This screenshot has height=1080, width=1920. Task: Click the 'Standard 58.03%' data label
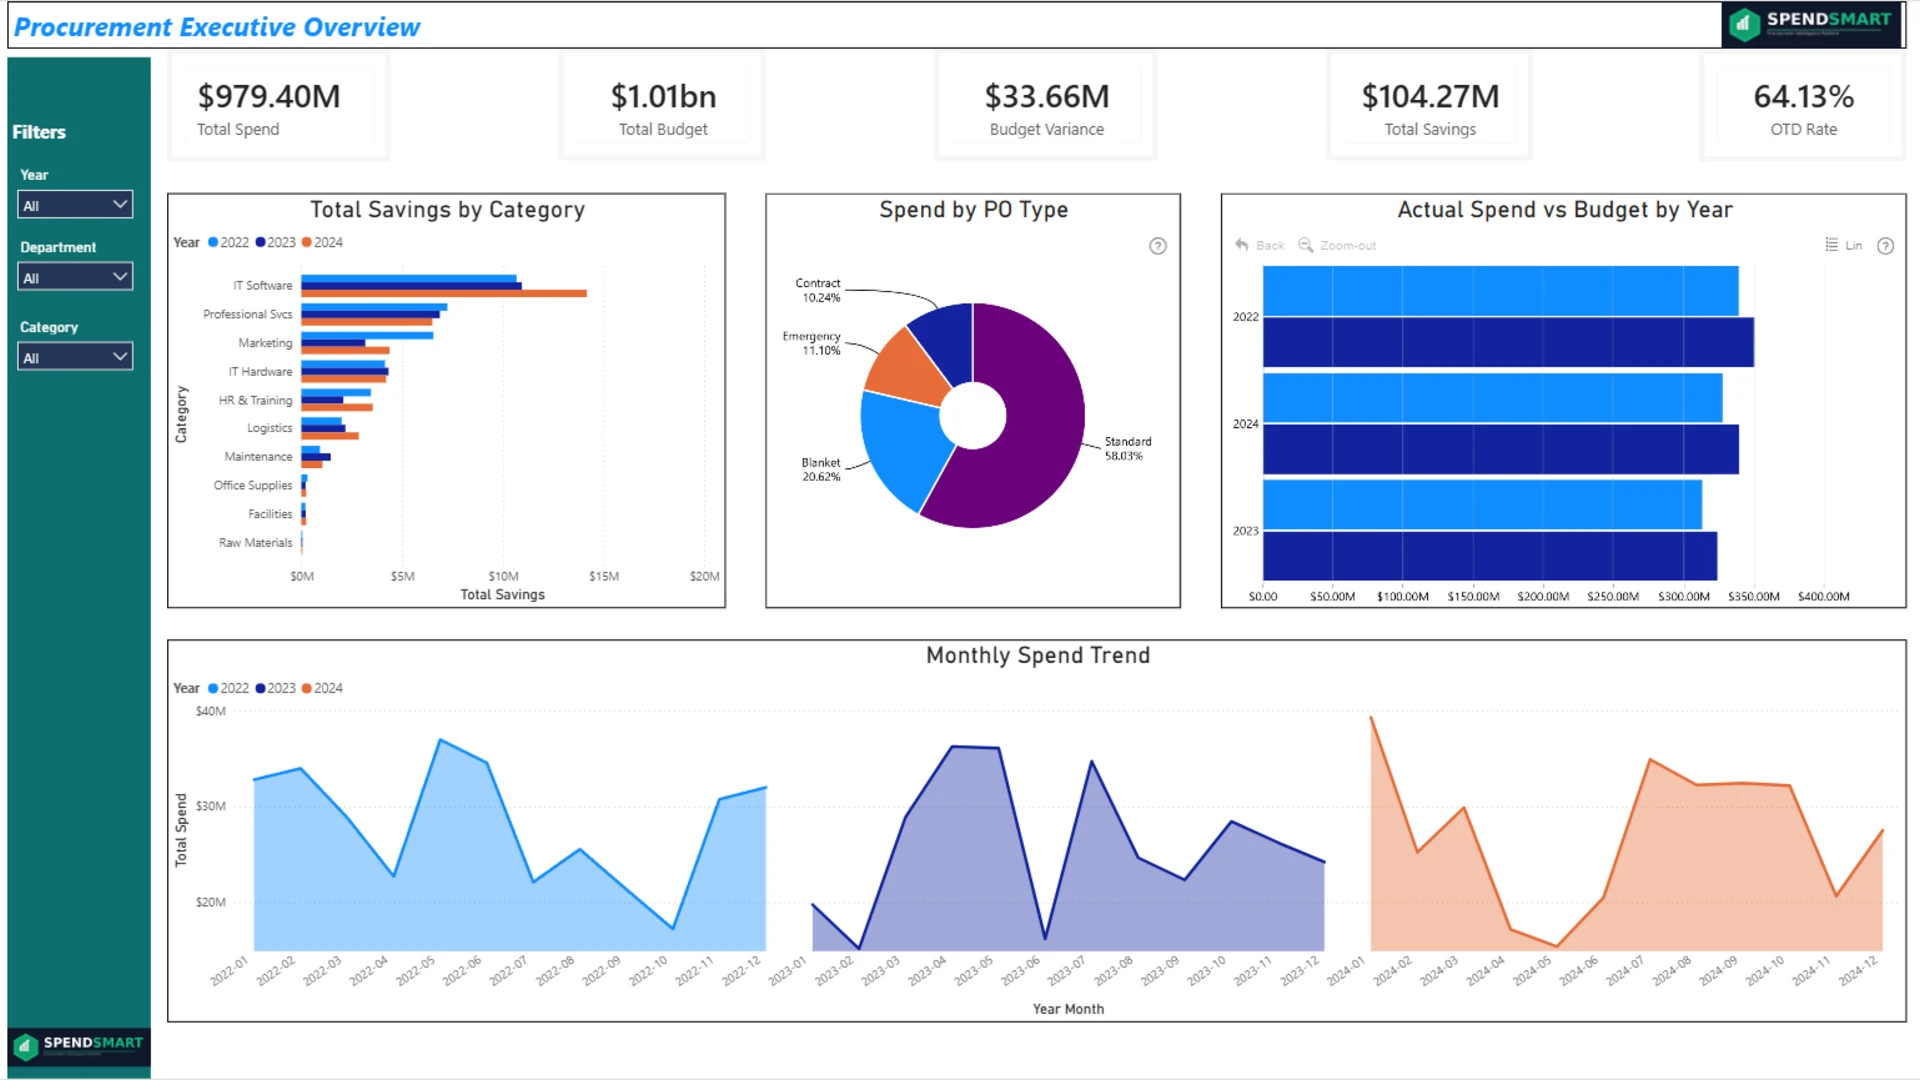[1128, 449]
